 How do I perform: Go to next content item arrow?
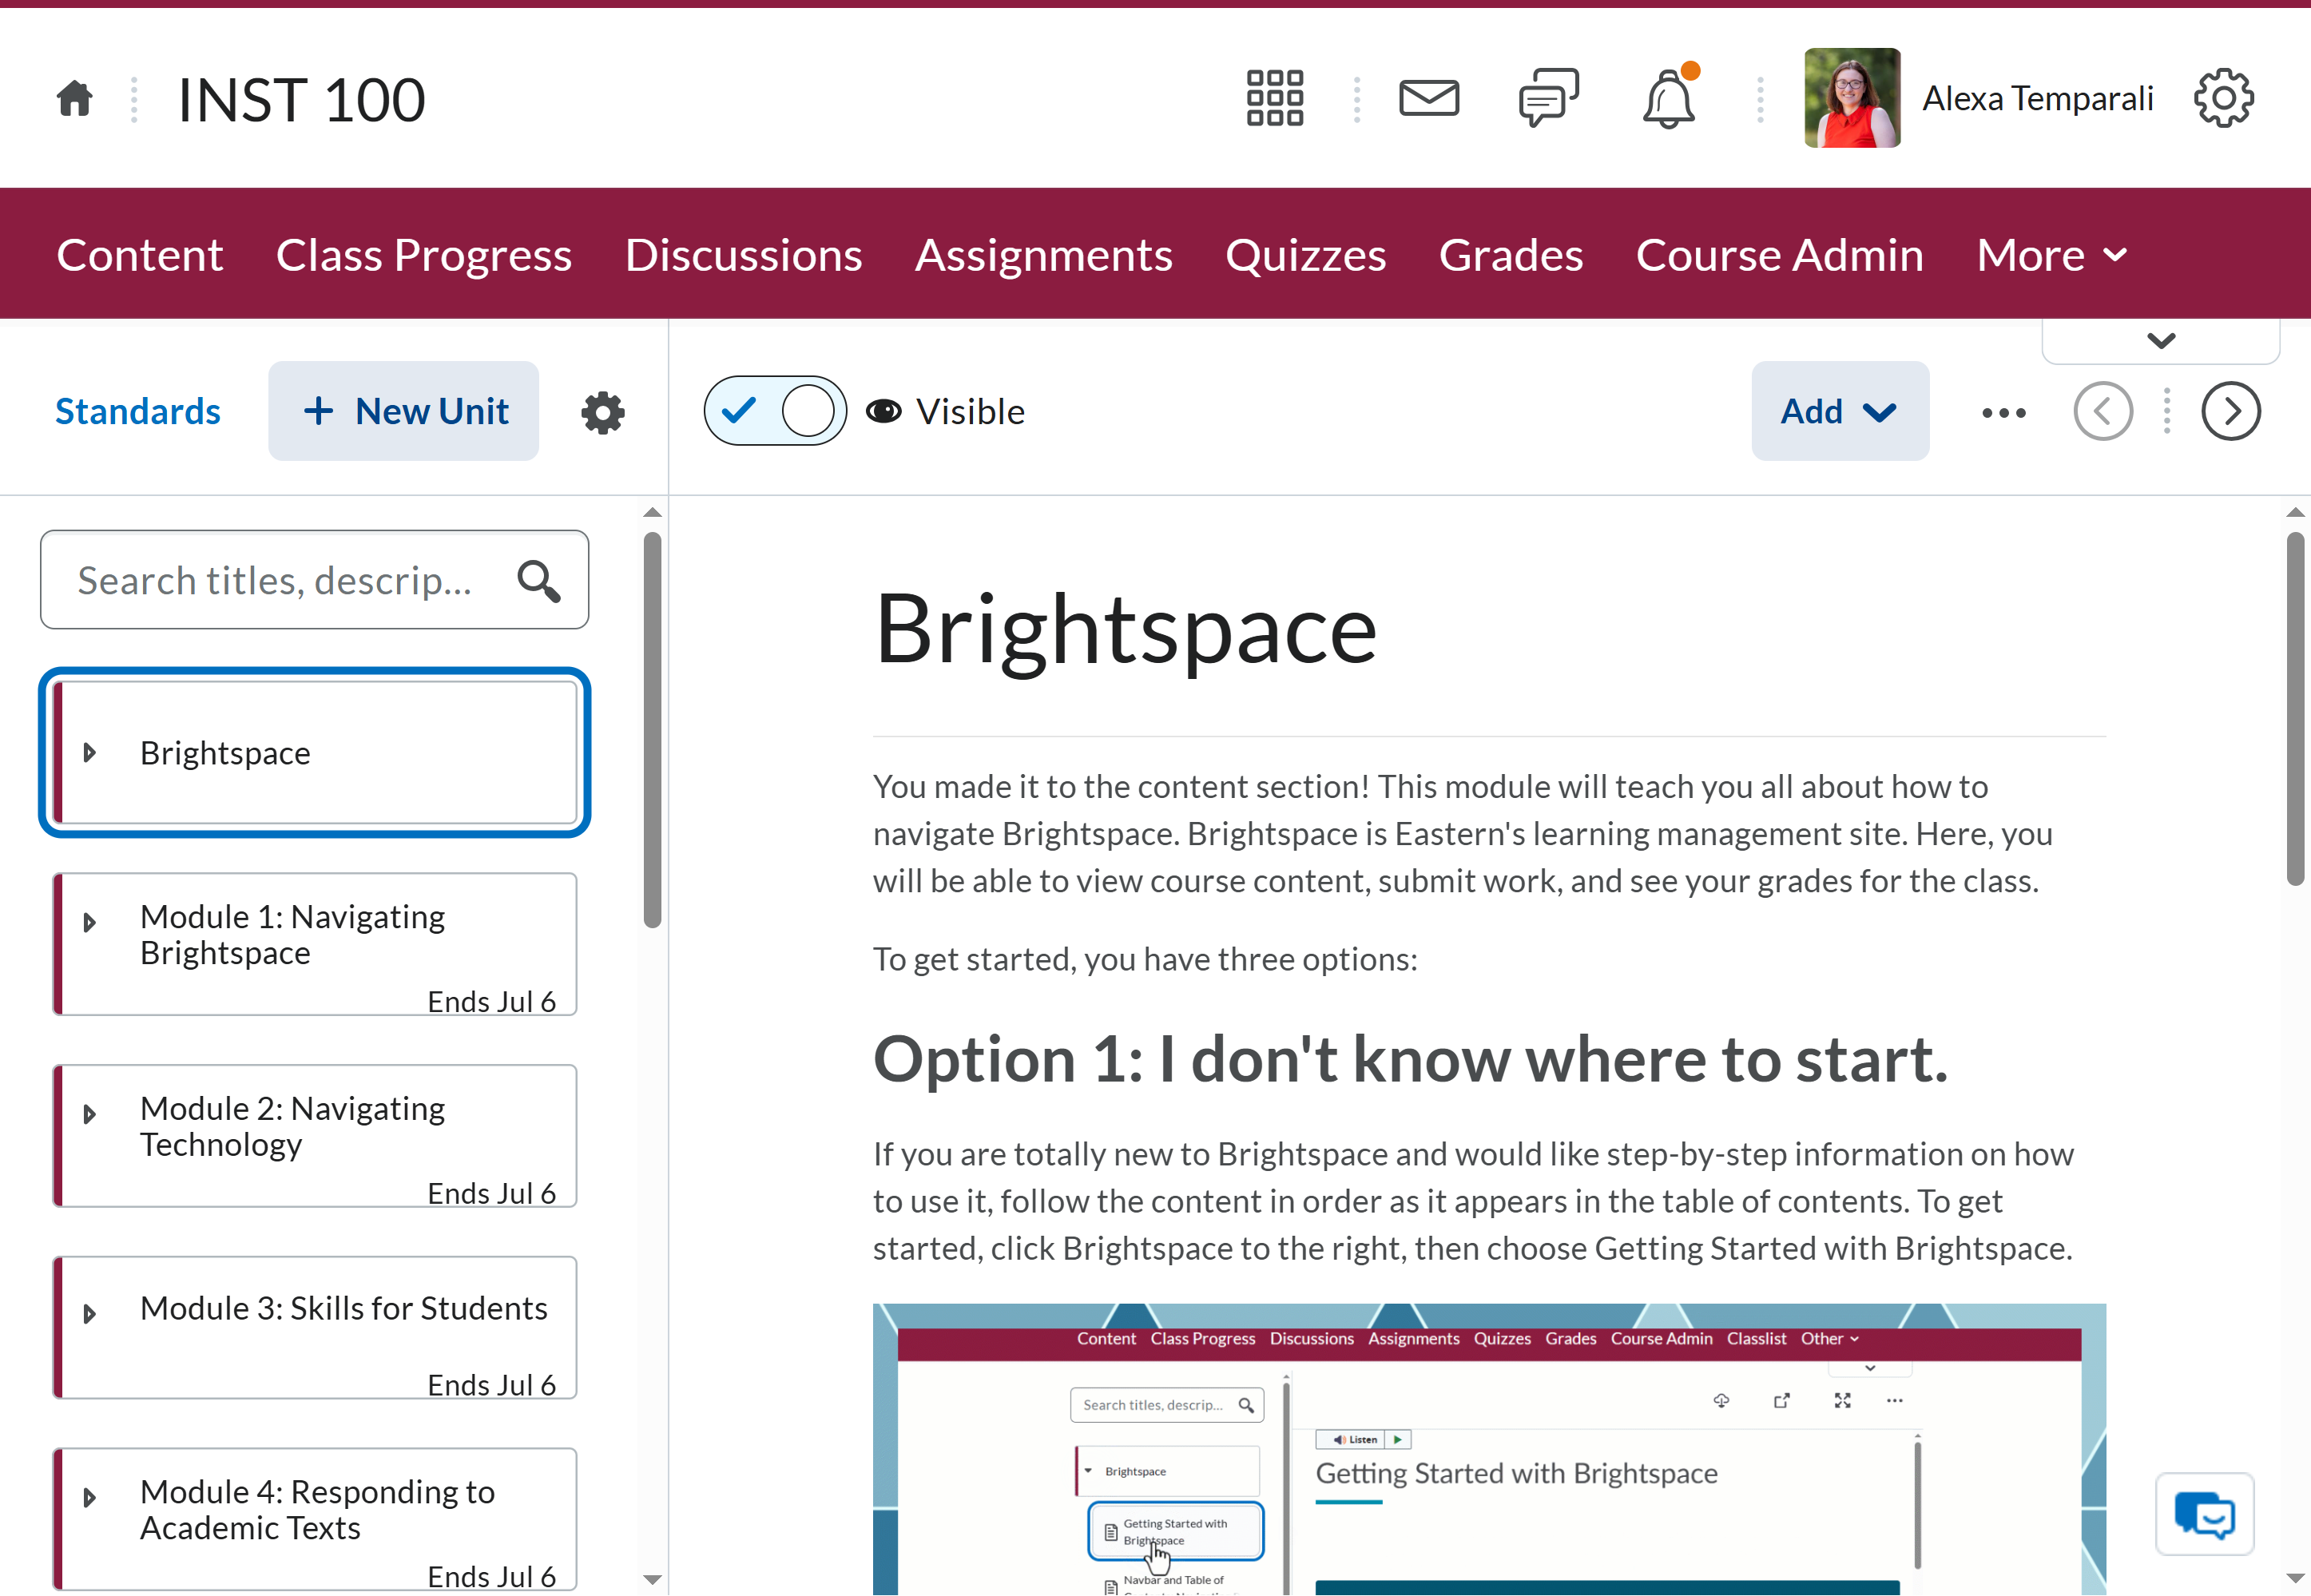2231,411
